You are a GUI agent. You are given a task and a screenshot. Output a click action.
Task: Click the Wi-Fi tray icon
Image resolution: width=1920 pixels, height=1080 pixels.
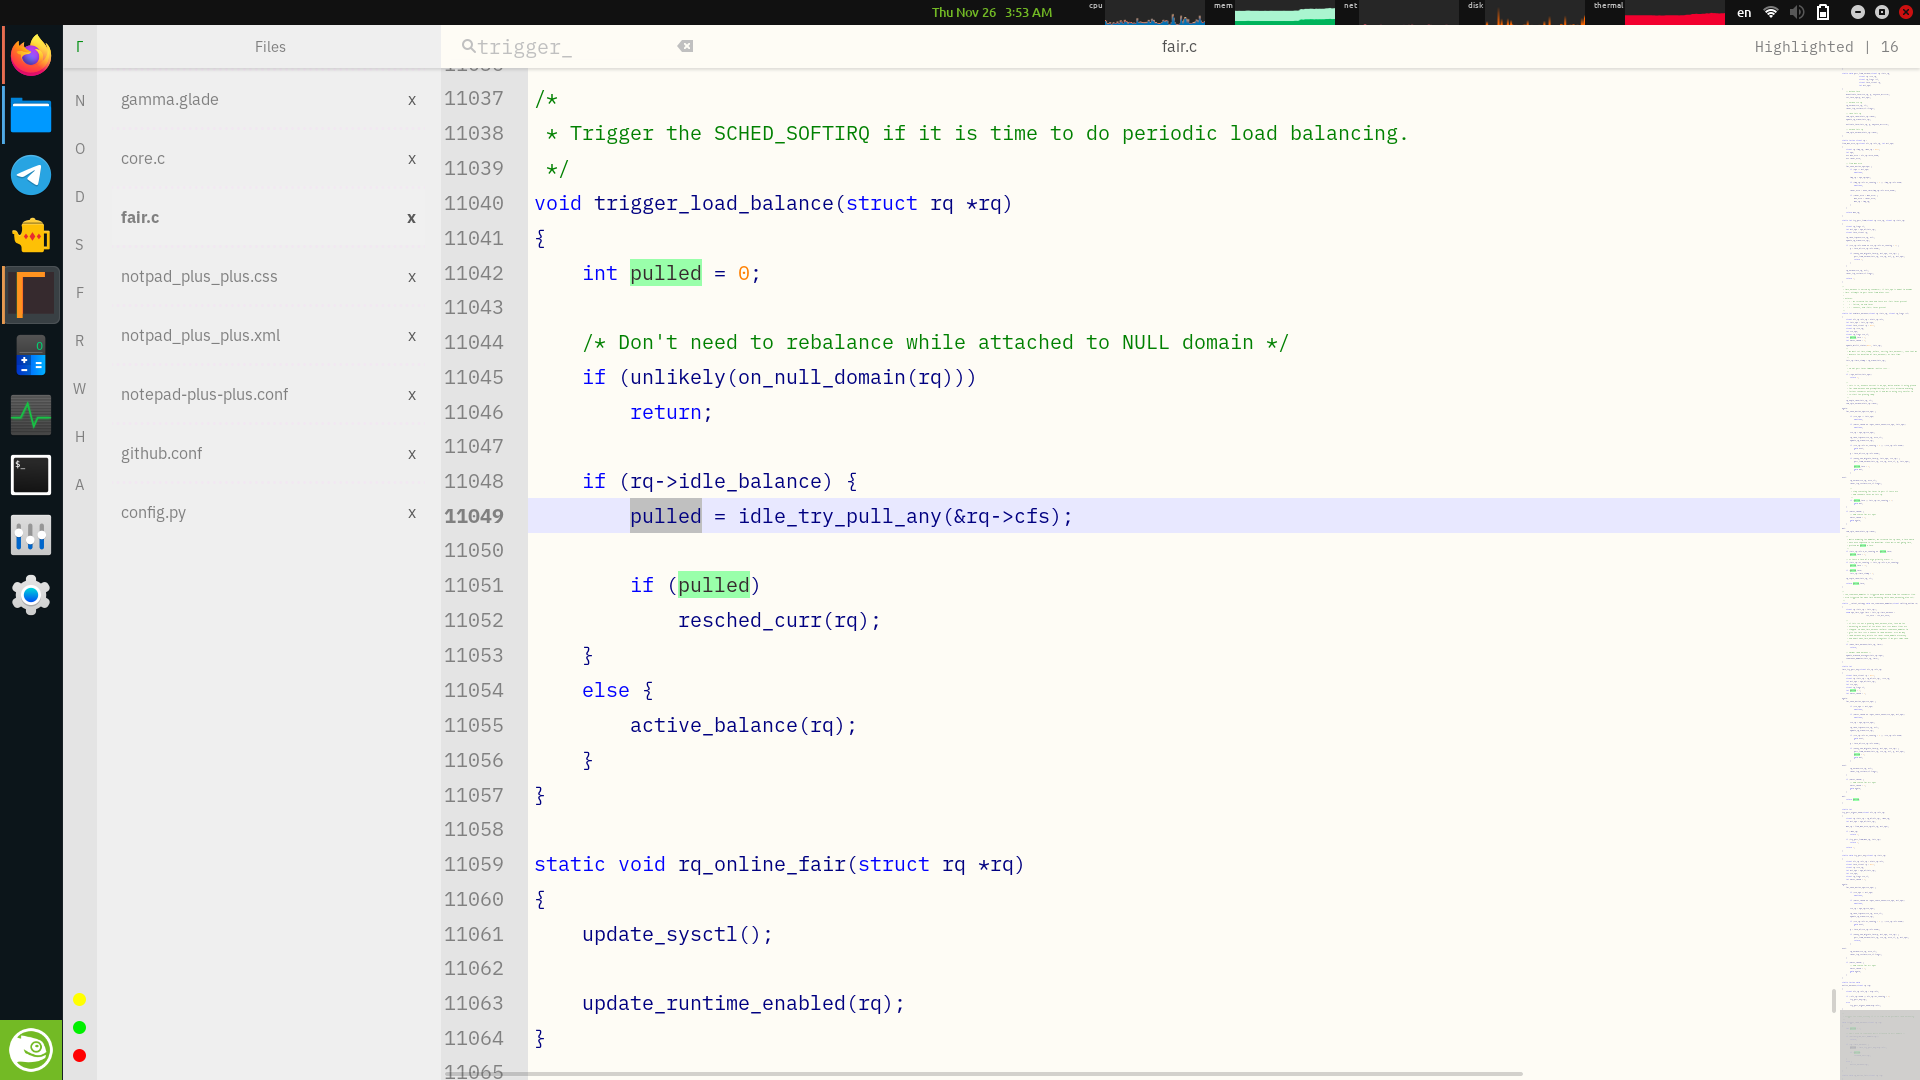(1771, 12)
